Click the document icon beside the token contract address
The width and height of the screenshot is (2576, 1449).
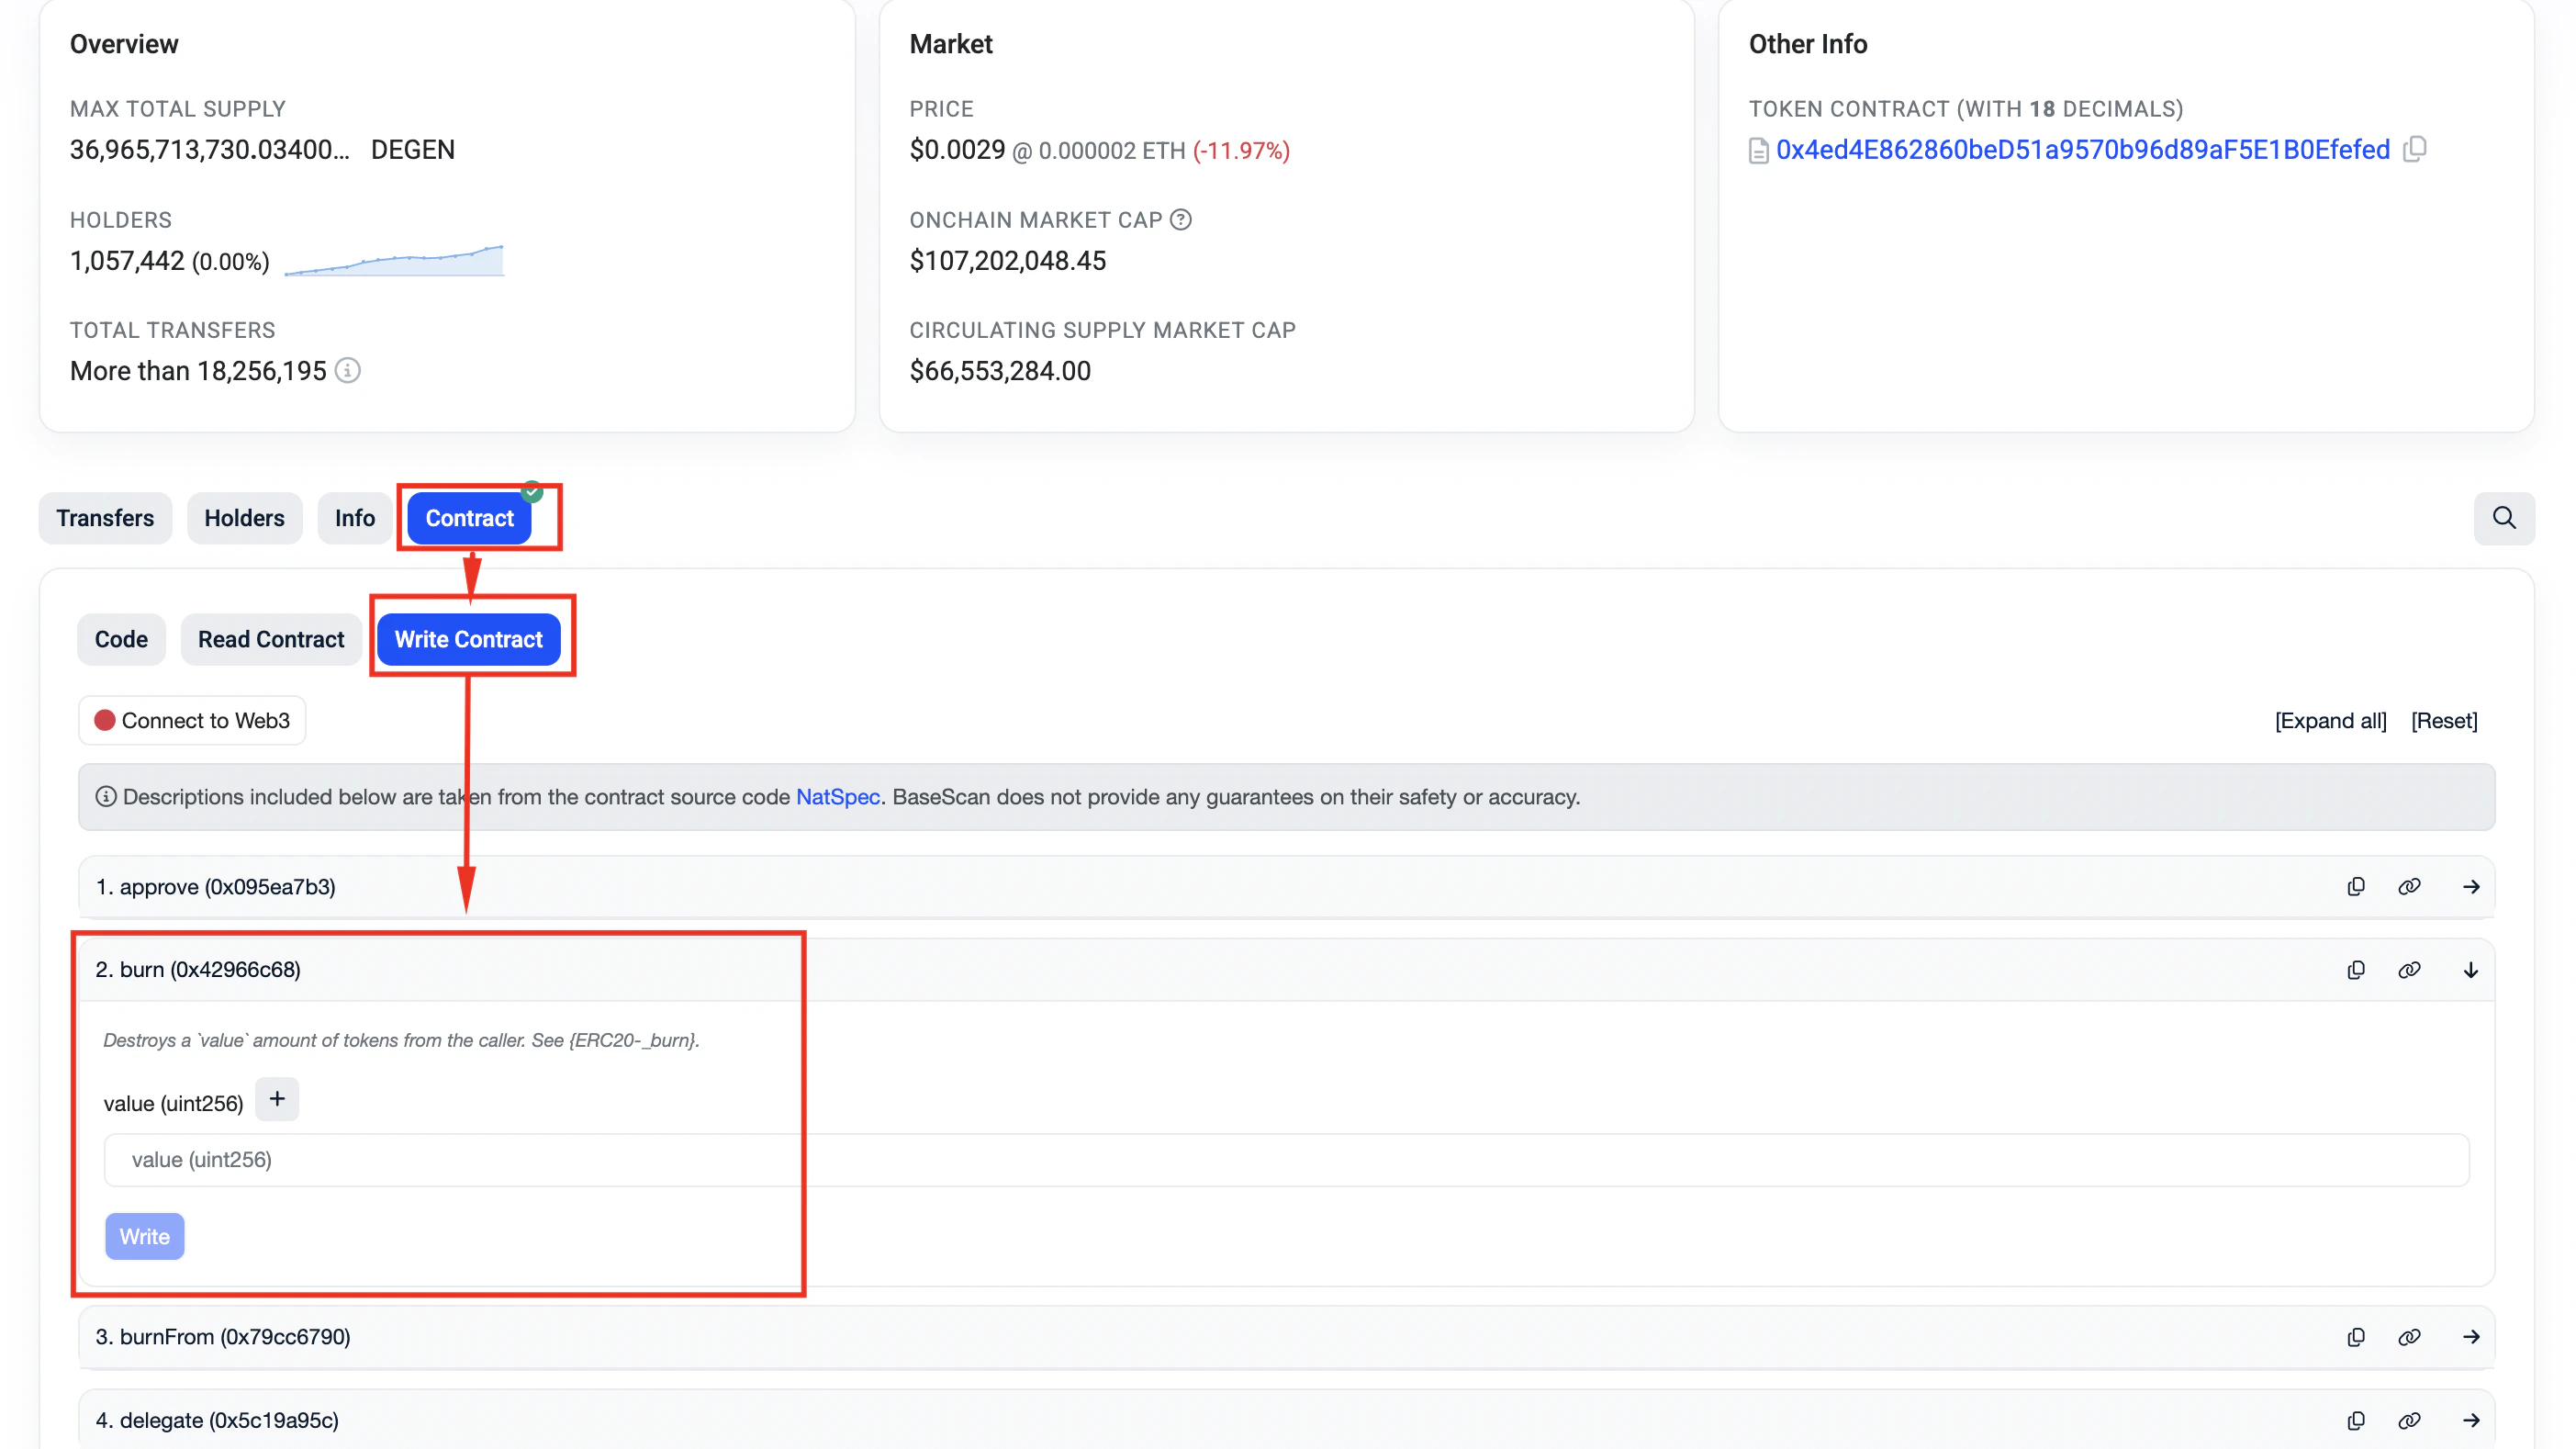pos(1757,148)
